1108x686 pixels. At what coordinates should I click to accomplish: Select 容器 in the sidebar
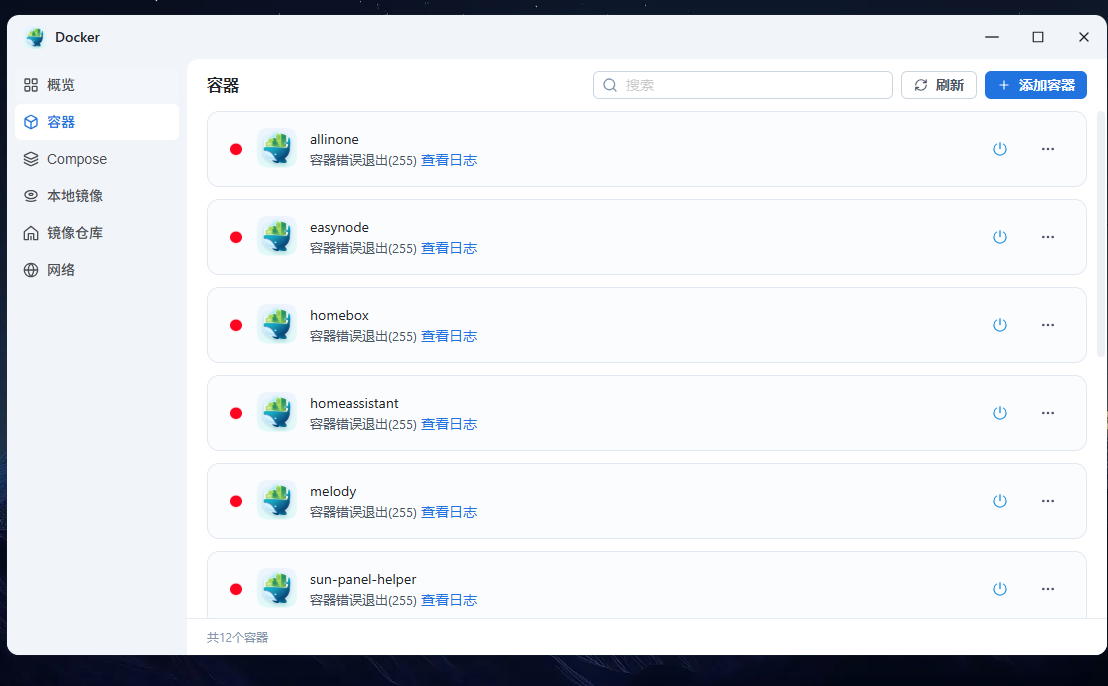coord(97,122)
